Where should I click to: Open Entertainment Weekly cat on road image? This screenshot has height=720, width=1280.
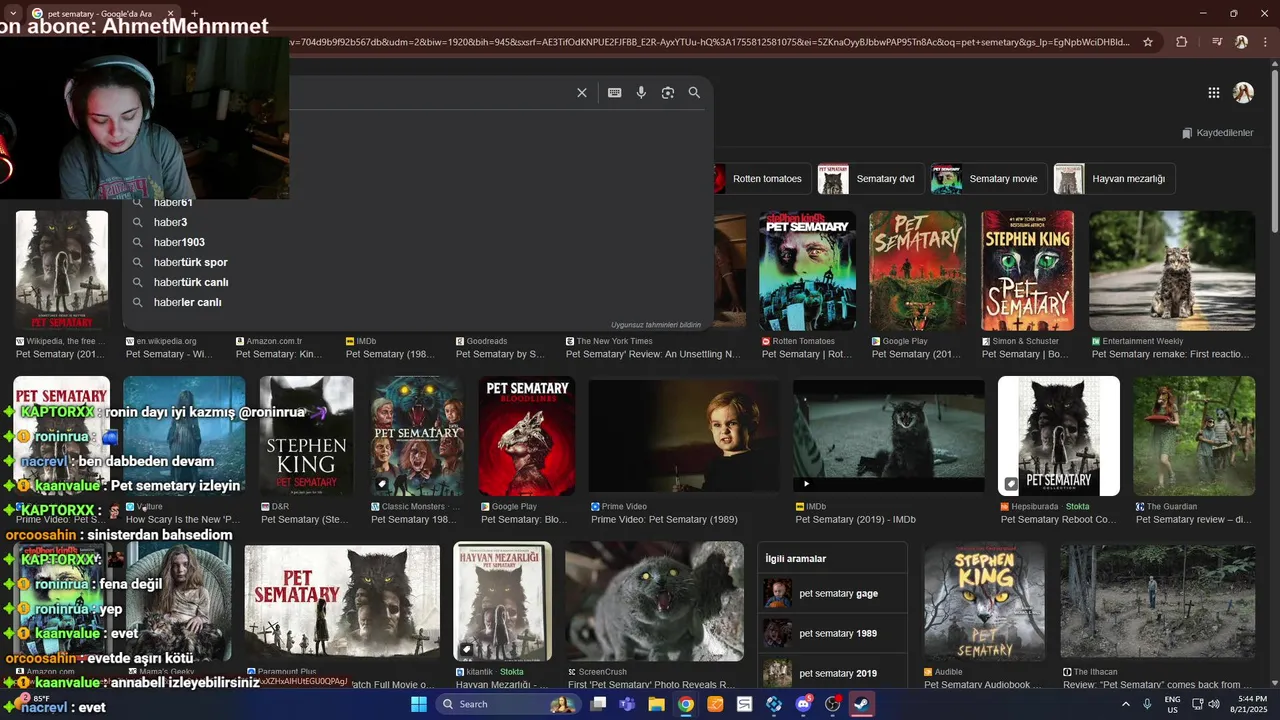1172,270
